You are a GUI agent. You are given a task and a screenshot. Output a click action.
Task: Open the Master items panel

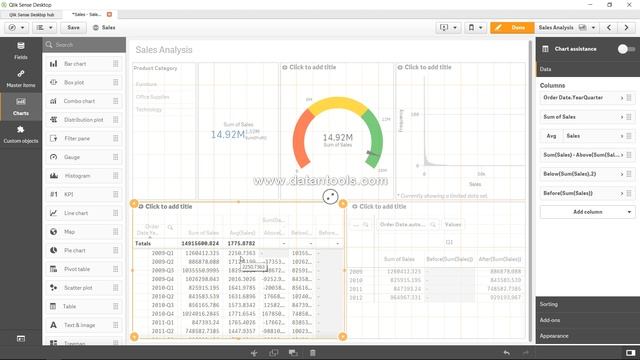pos(21,79)
